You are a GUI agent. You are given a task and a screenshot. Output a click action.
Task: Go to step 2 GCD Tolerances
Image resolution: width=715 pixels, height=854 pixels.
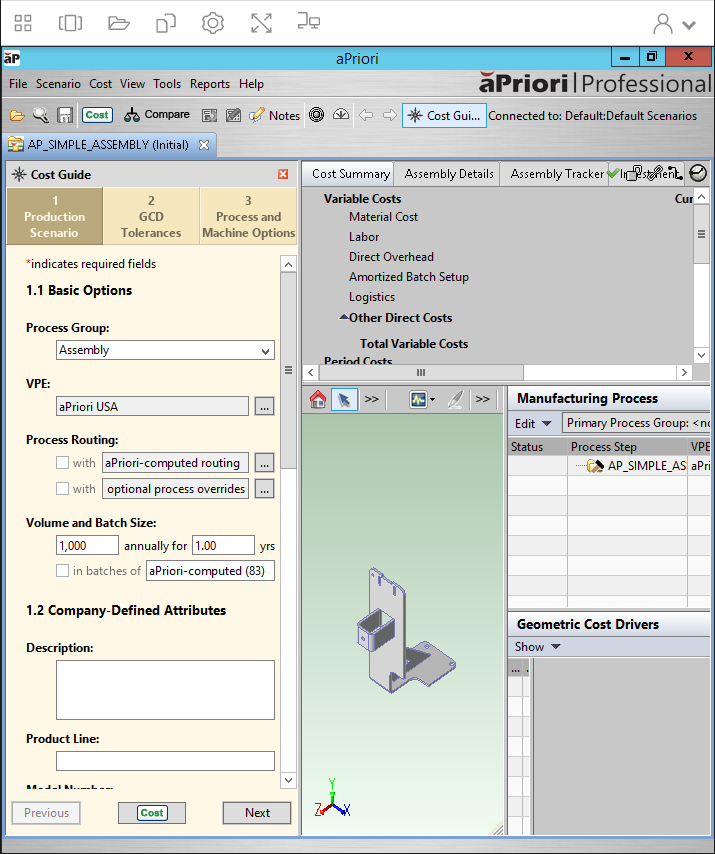point(151,216)
